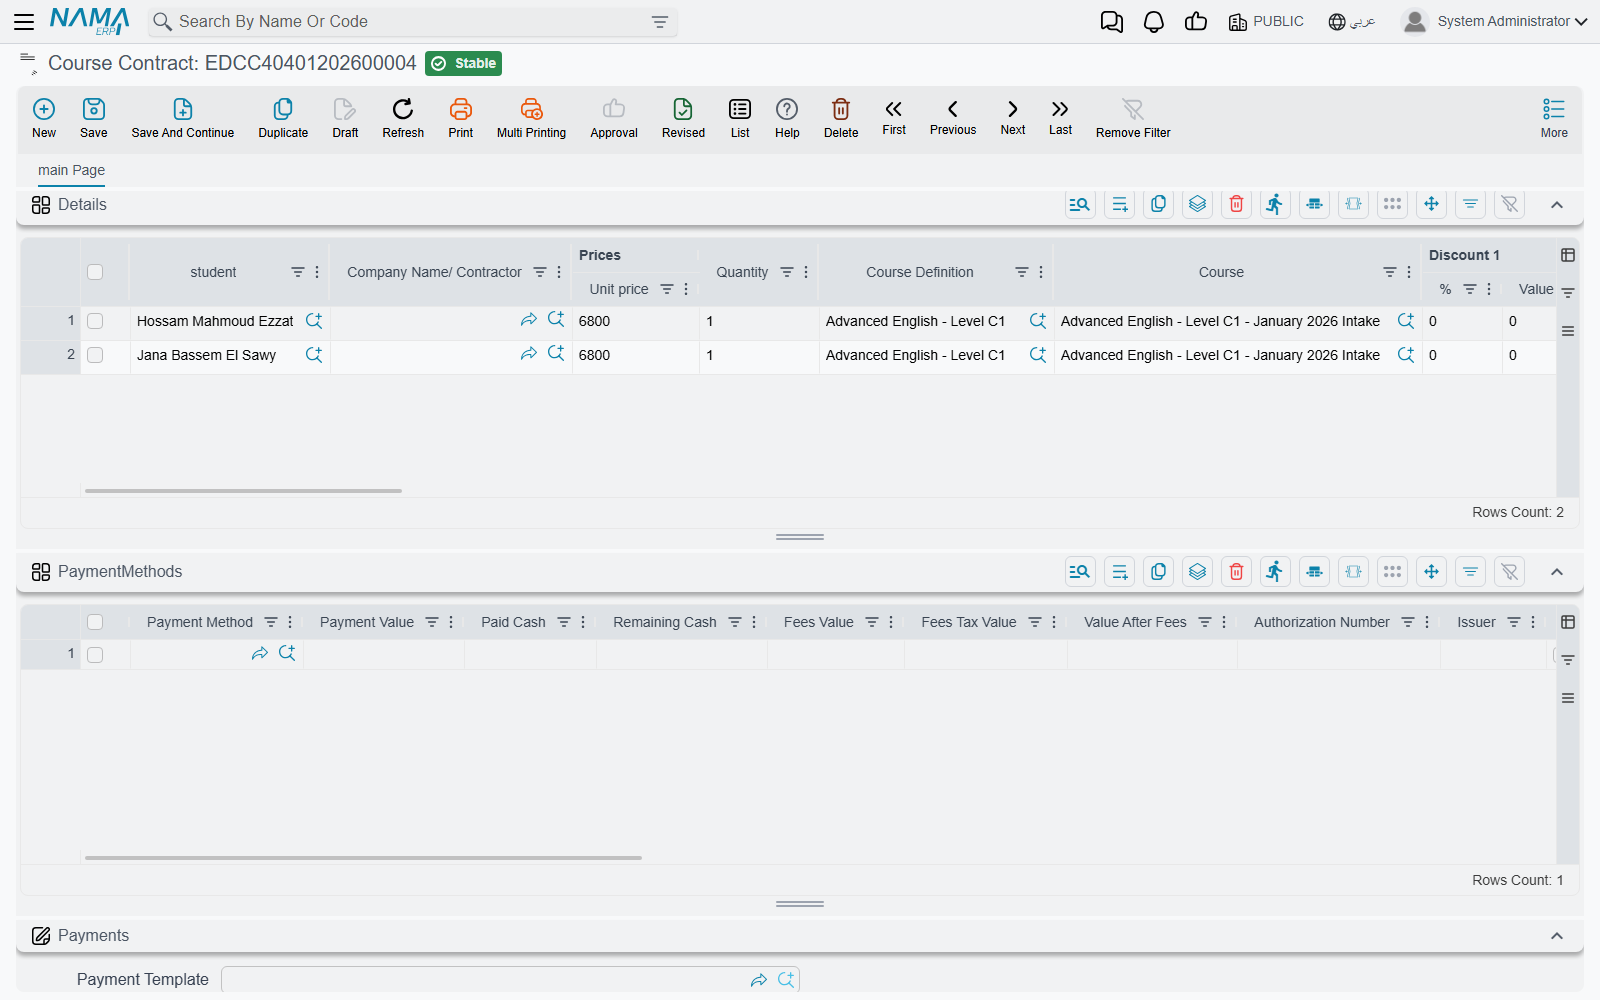The image size is (1600, 1000).
Task: Switch language to Arabic
Action: click(x=1352, y=21)
